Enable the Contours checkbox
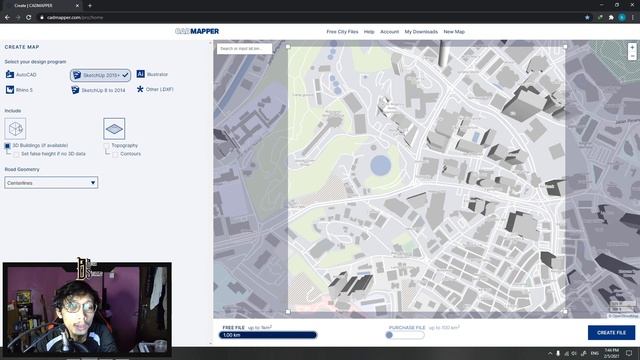 coord(116,154)
